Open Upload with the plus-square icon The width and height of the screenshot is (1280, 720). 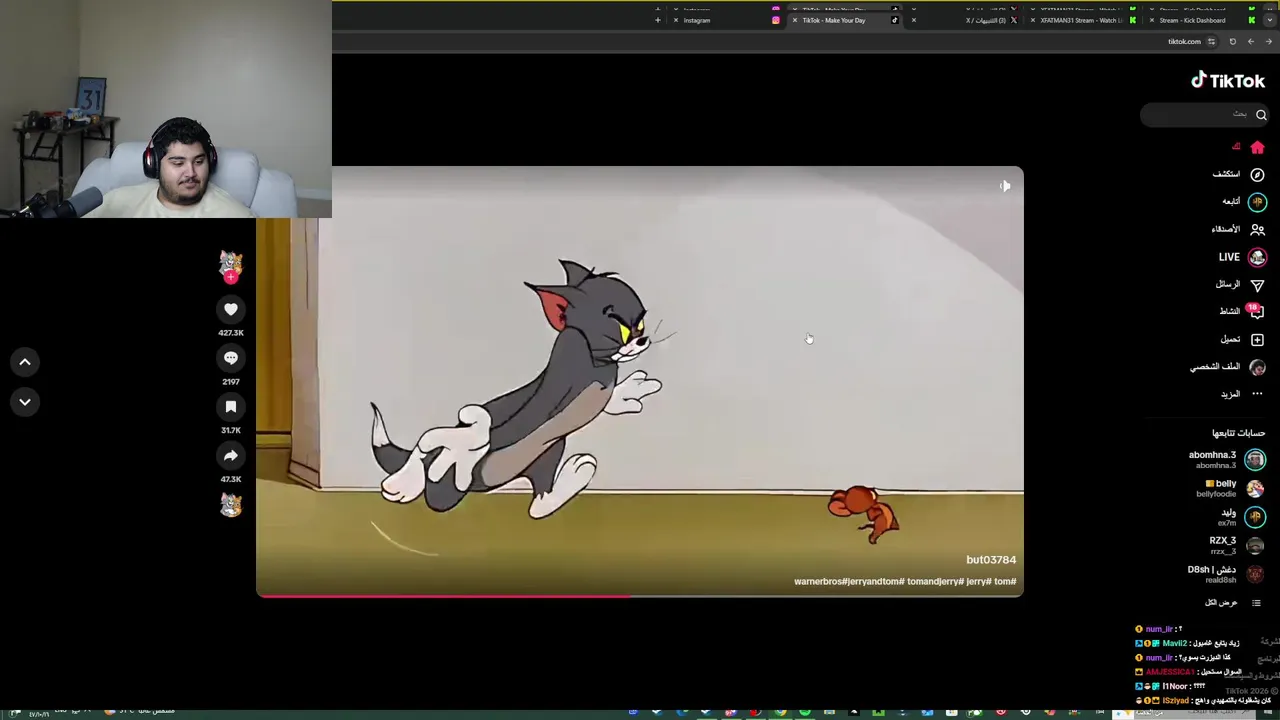point(1257,340)
